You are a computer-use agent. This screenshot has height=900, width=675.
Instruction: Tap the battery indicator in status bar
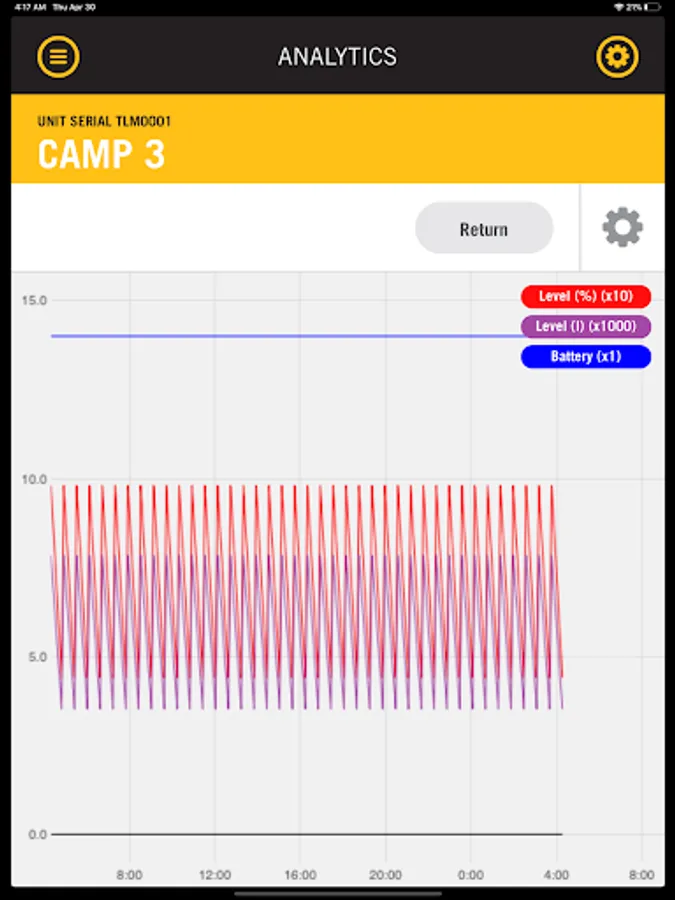pos(653,7)
